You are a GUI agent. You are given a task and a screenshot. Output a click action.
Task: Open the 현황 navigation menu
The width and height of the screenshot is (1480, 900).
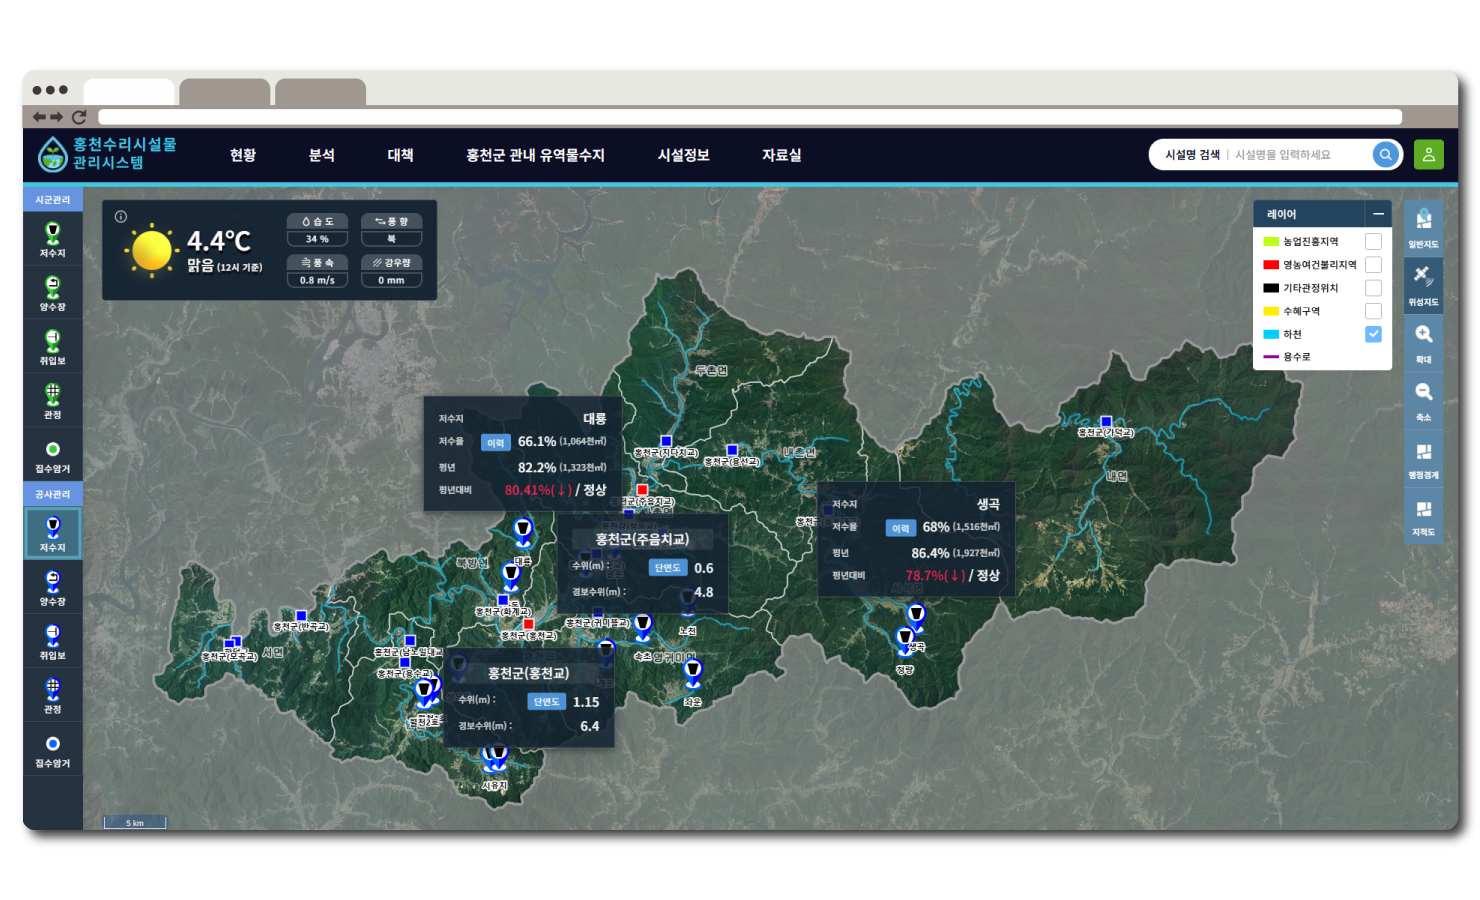pos(243,155)
